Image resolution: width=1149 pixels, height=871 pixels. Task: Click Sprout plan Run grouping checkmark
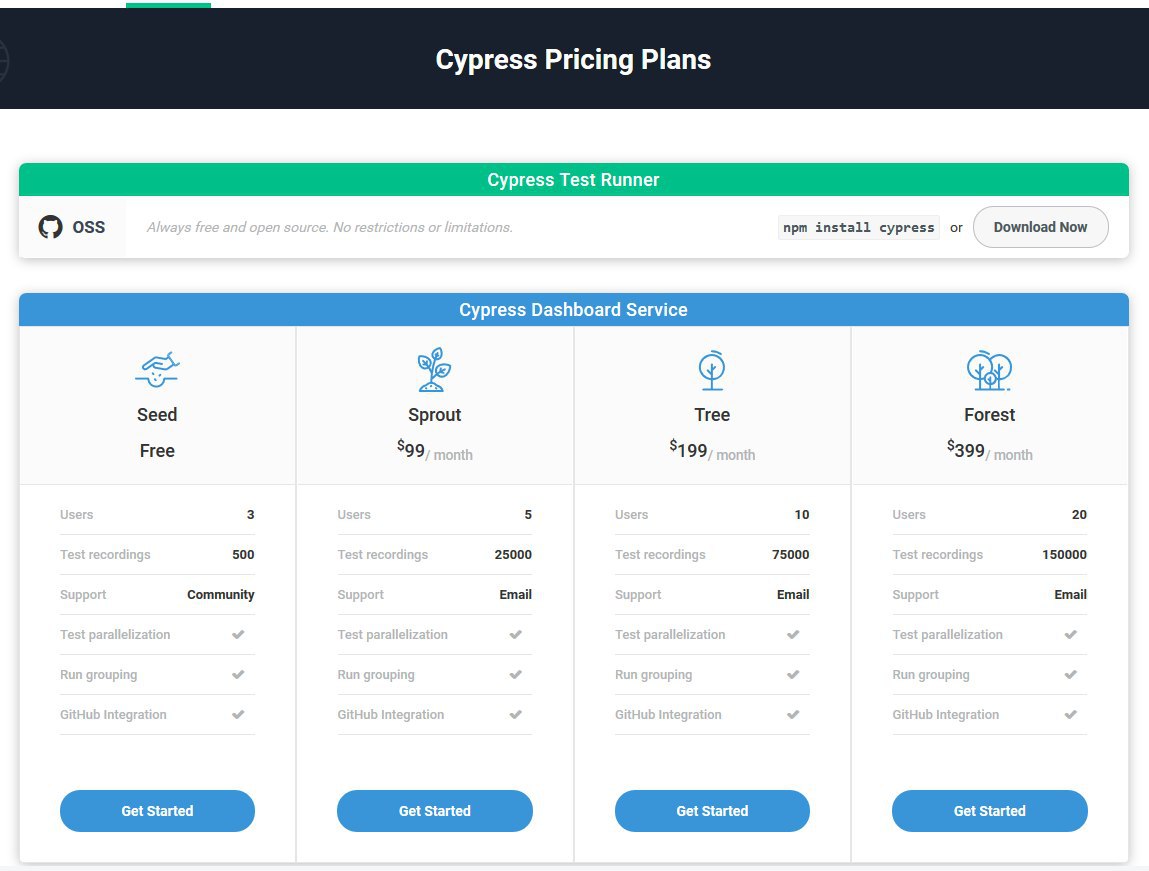coord(516,674)
